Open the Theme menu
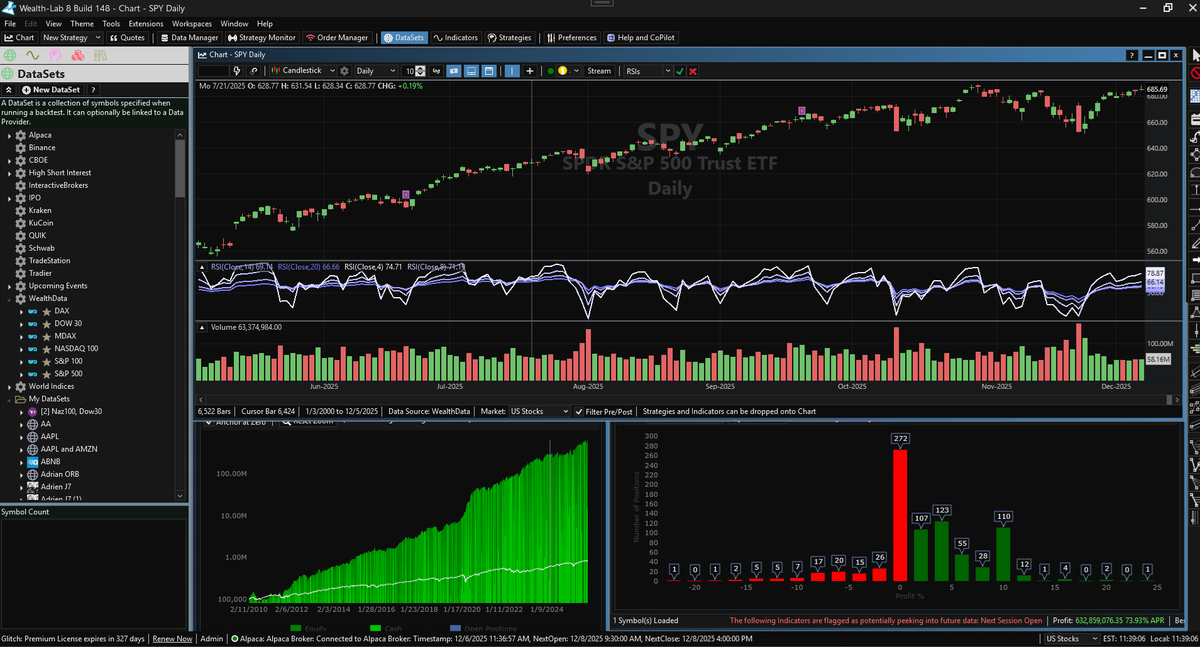 (82, 23)
